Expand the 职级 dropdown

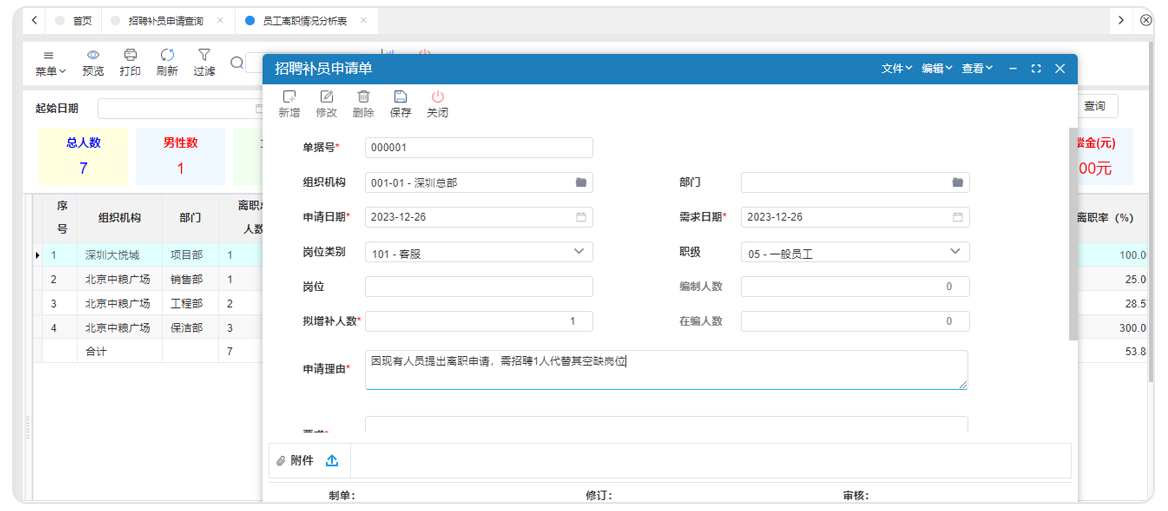[956, 252]
